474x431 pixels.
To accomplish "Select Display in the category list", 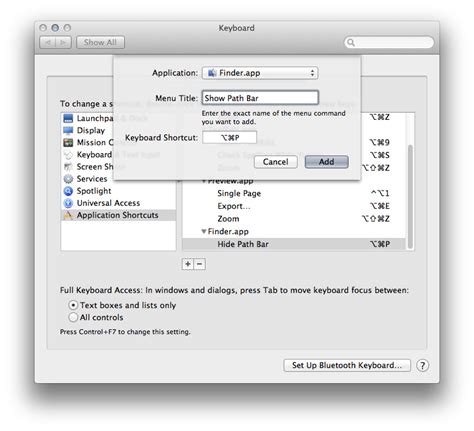I will click(118, 130).
